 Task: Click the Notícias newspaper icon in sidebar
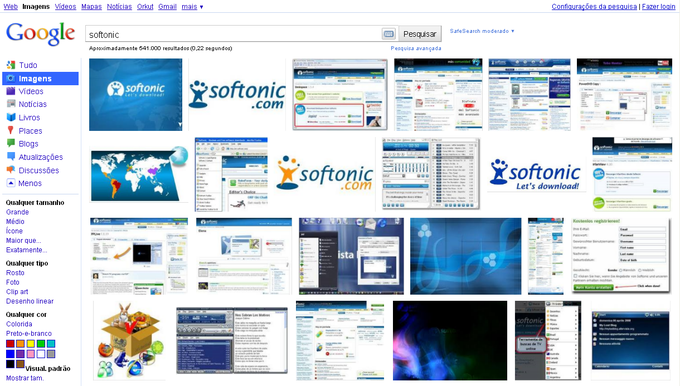point(11,104)
